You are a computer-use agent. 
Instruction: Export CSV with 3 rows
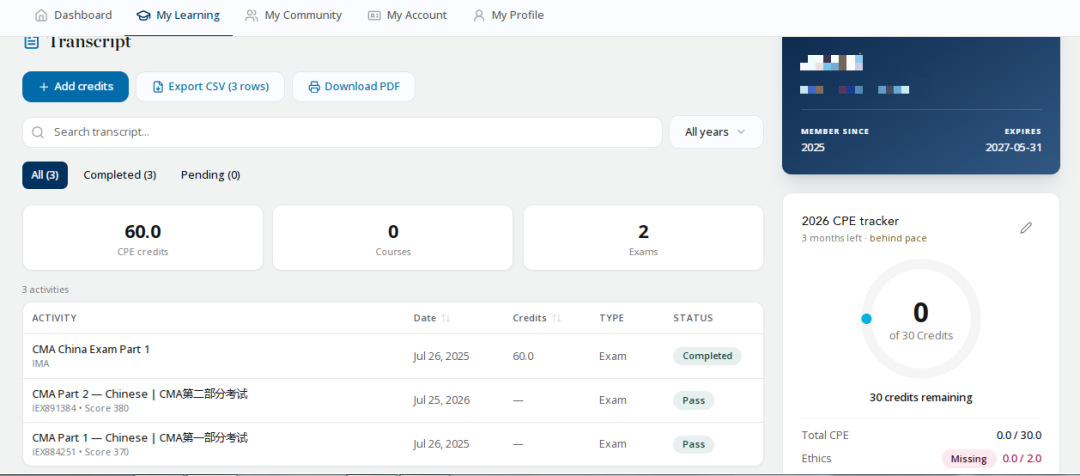click(x=210, y=87)
